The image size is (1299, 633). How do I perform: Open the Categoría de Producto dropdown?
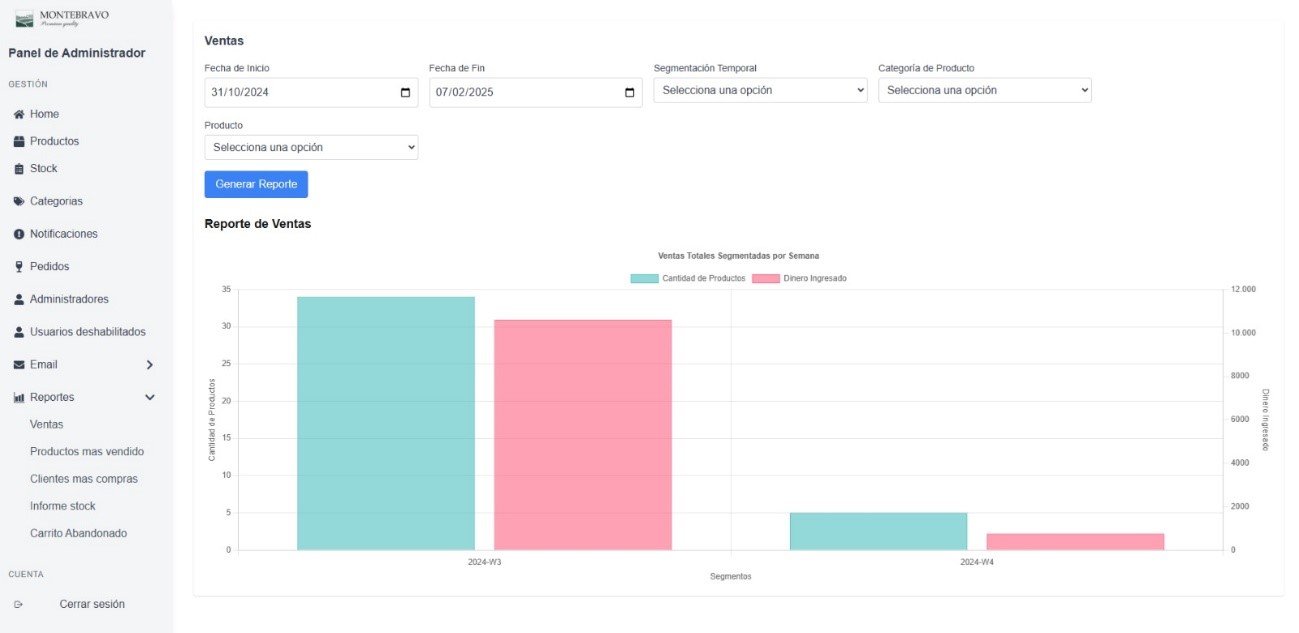(984, 90)
